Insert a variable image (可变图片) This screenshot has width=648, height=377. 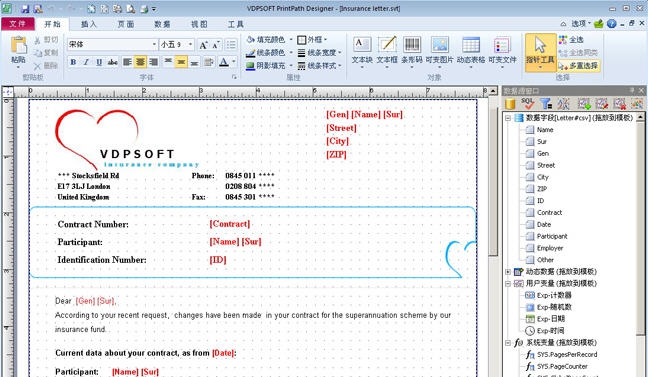439,51
